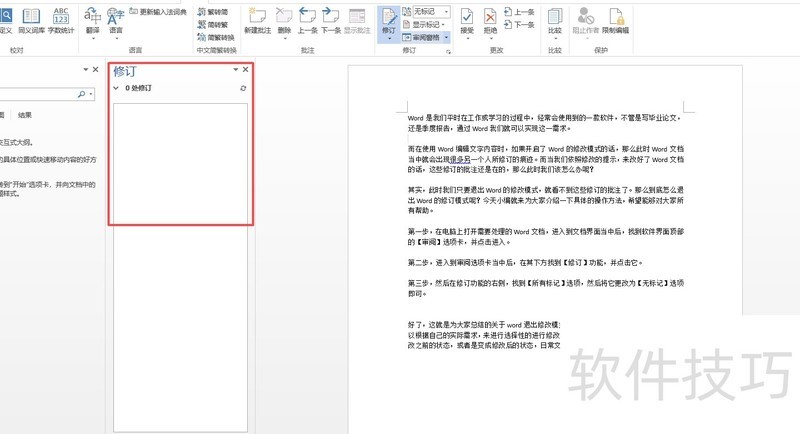
Task: Click the paragraph starting 其实，此时我们
Action: click(x=545, y=200)
